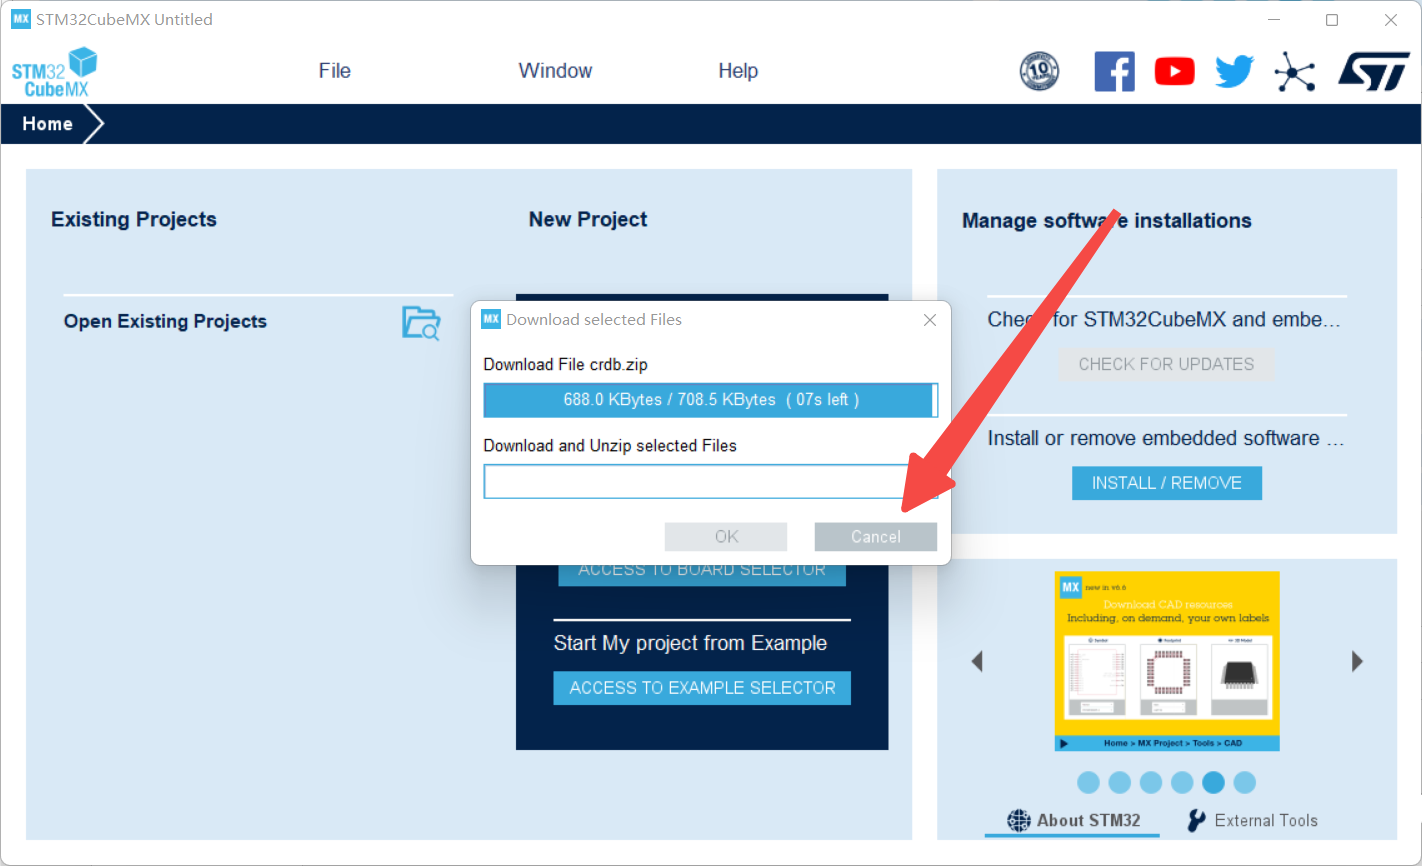Browse with the open-folder search icon

point(421,322)
